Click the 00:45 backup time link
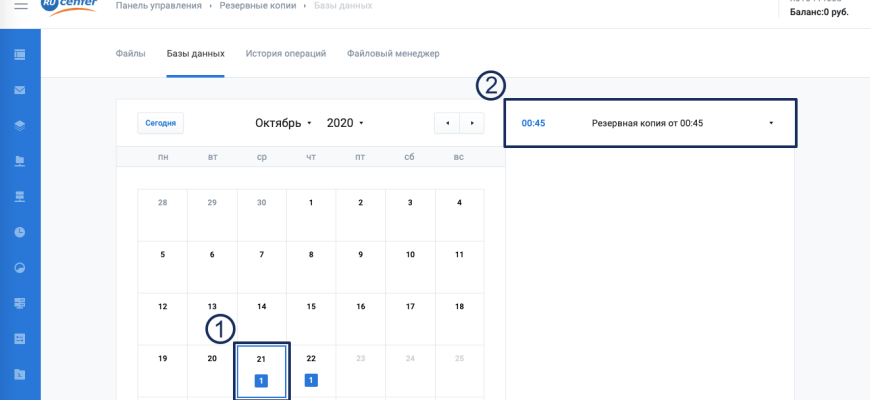 click(533, 123)
